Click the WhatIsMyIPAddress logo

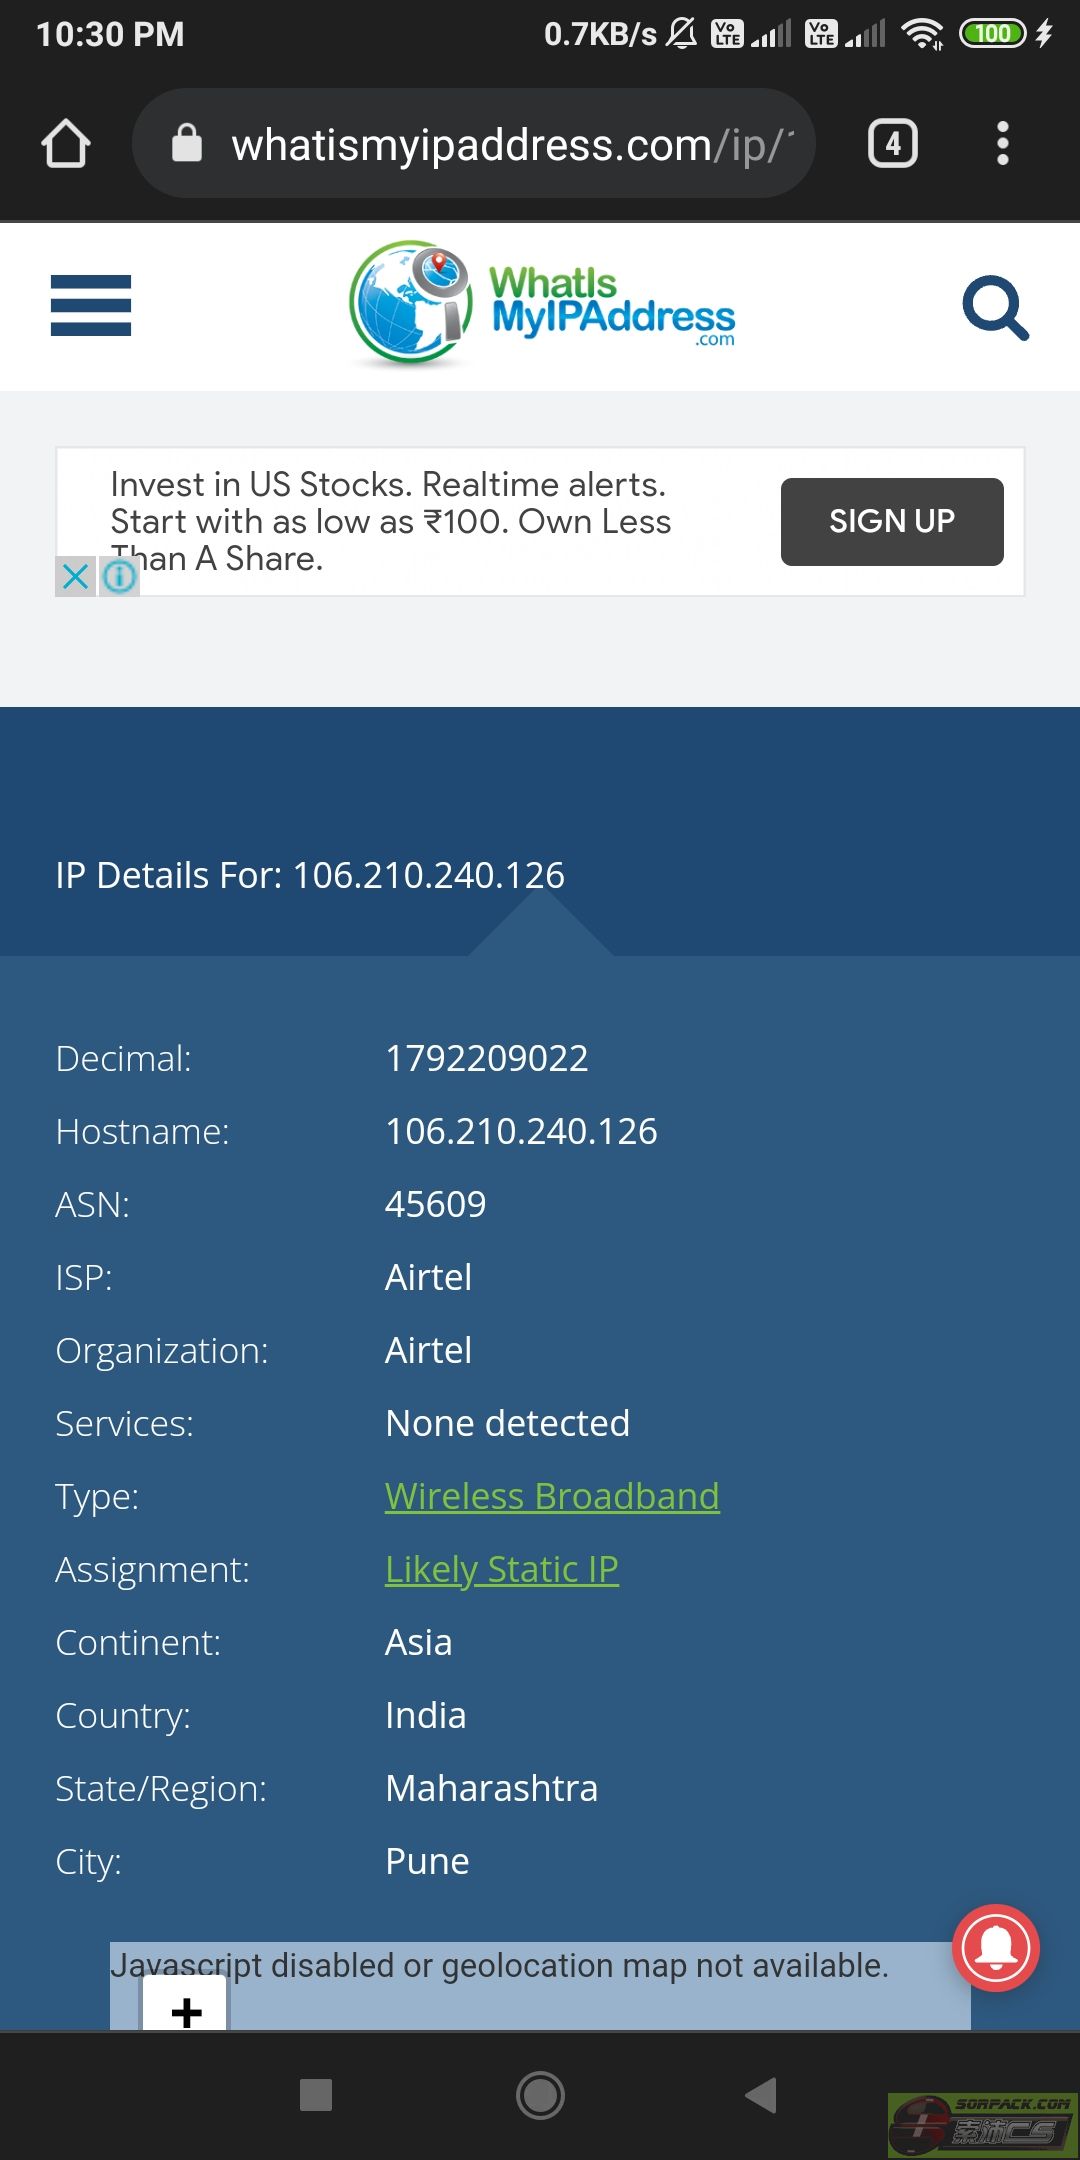coord(542,305)
